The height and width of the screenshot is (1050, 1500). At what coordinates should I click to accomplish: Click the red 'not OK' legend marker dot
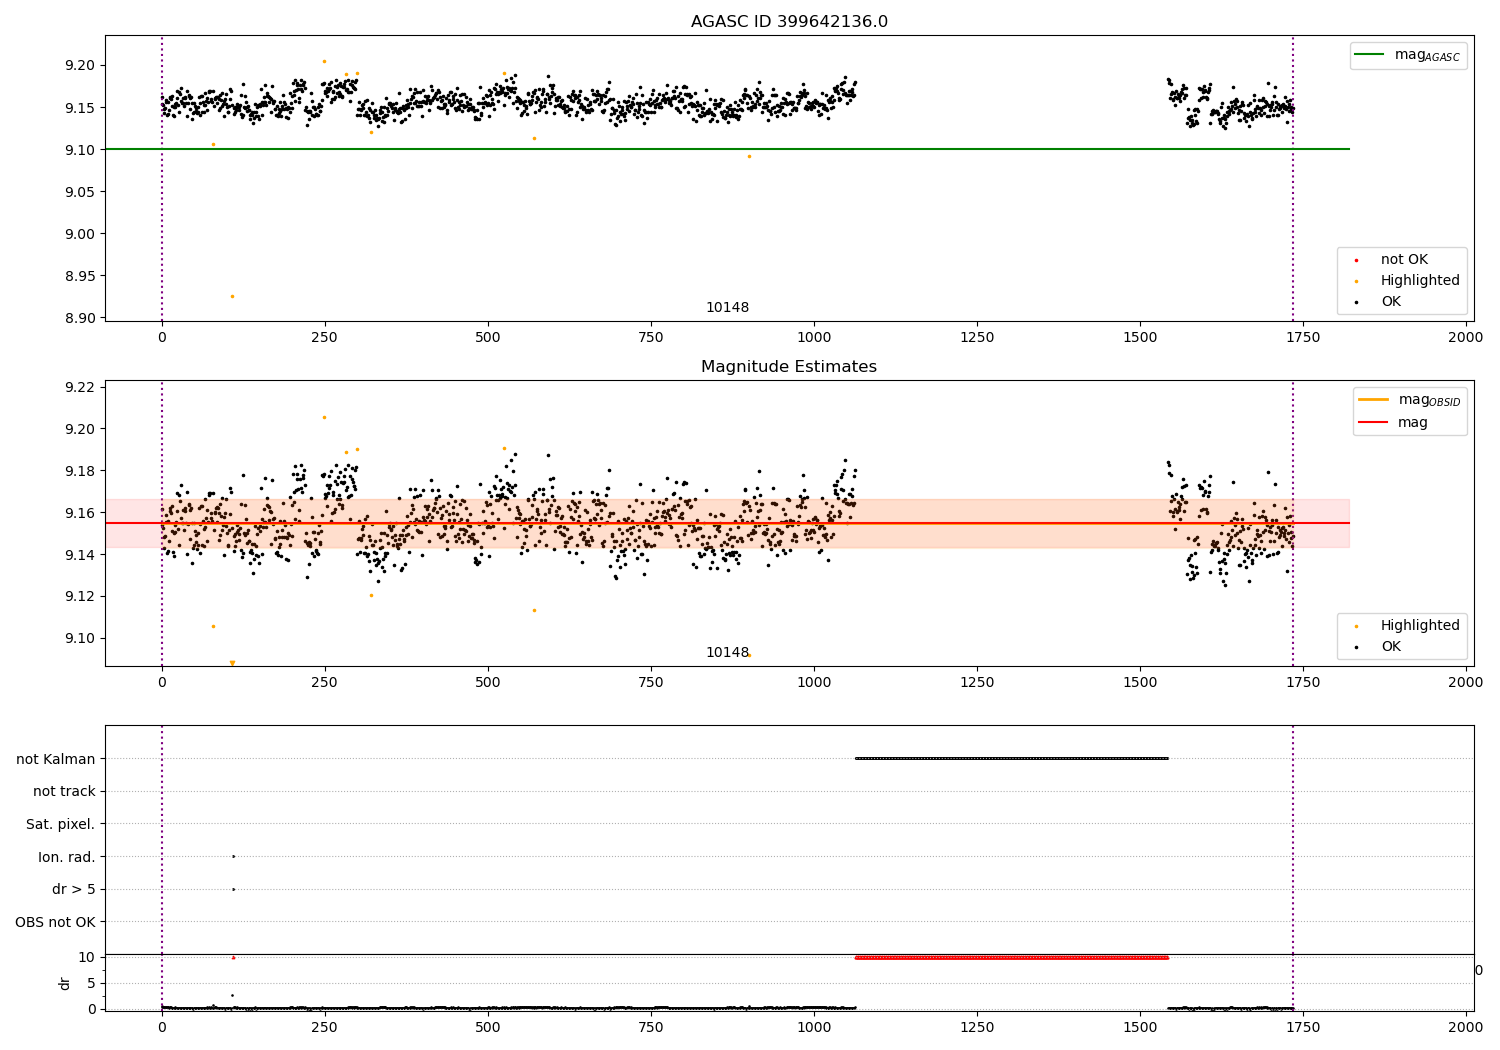1356,260
